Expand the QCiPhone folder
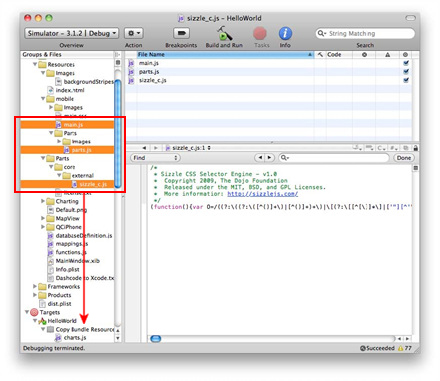 click(x=43, y=227)
